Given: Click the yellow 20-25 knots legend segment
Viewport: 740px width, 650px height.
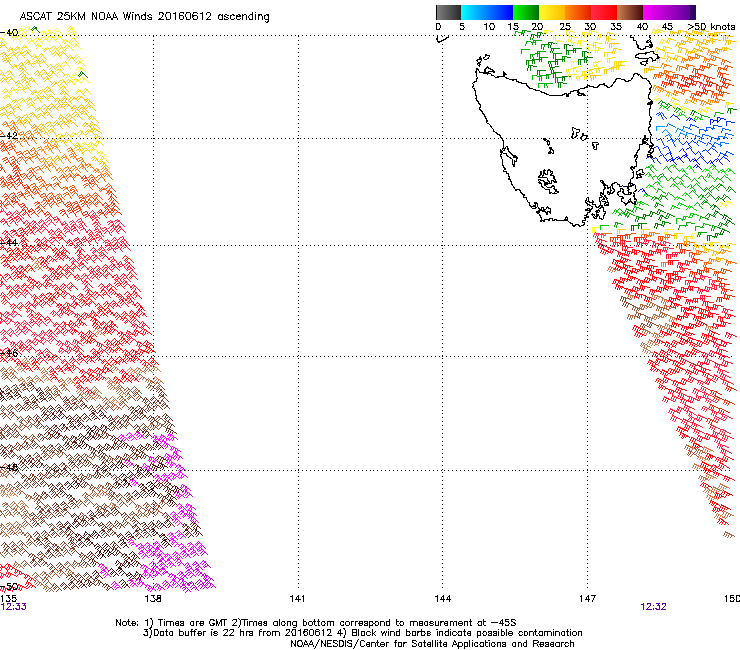Looking at the screenshot, I should 552,12.
